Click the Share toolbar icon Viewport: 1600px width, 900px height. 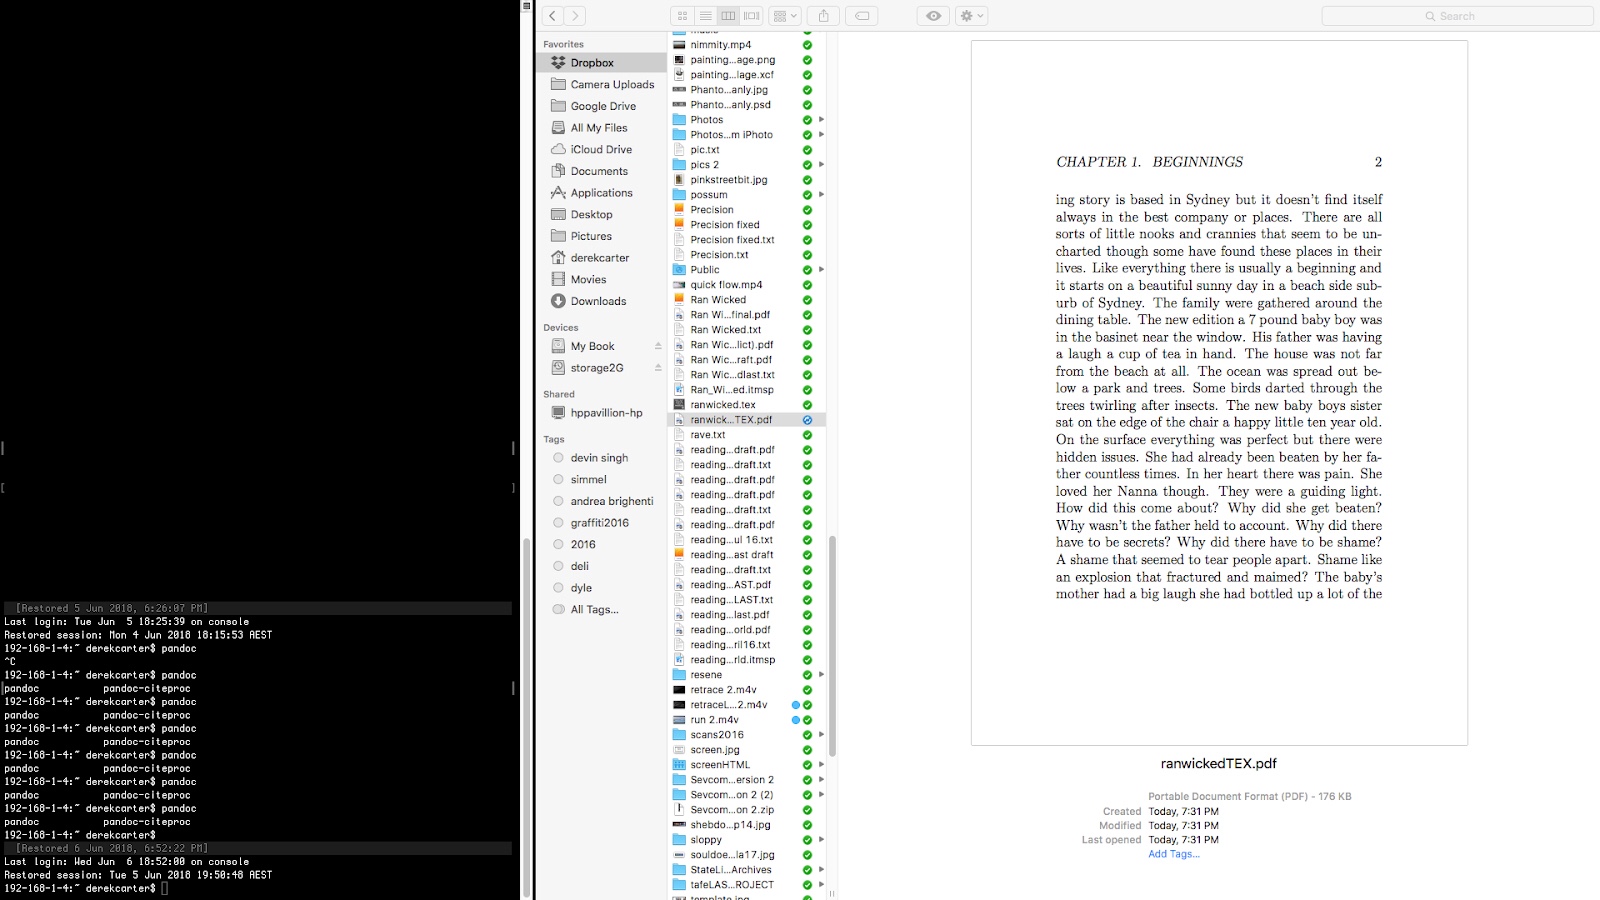[823, 16]
